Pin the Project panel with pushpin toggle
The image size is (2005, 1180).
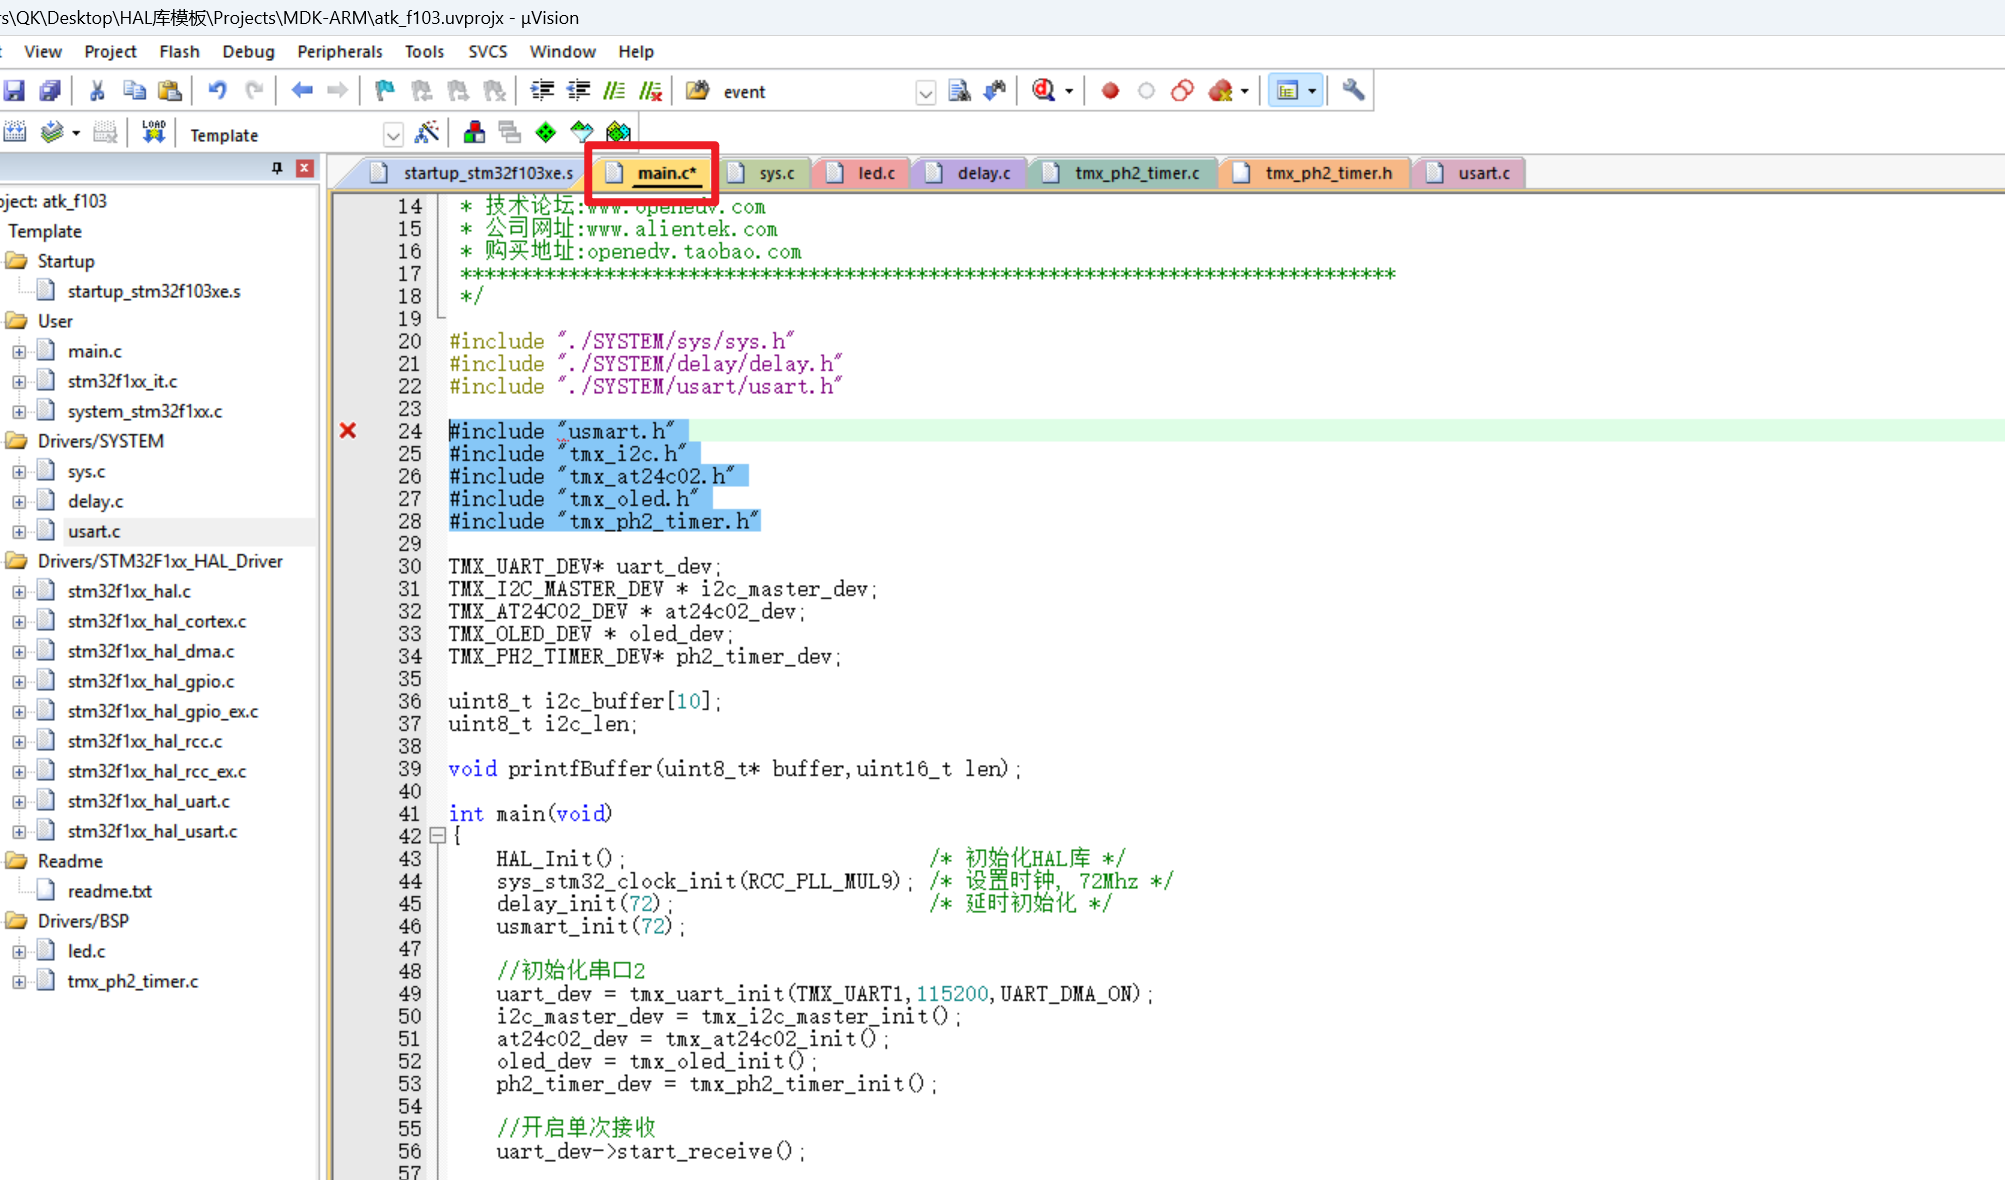277,168
